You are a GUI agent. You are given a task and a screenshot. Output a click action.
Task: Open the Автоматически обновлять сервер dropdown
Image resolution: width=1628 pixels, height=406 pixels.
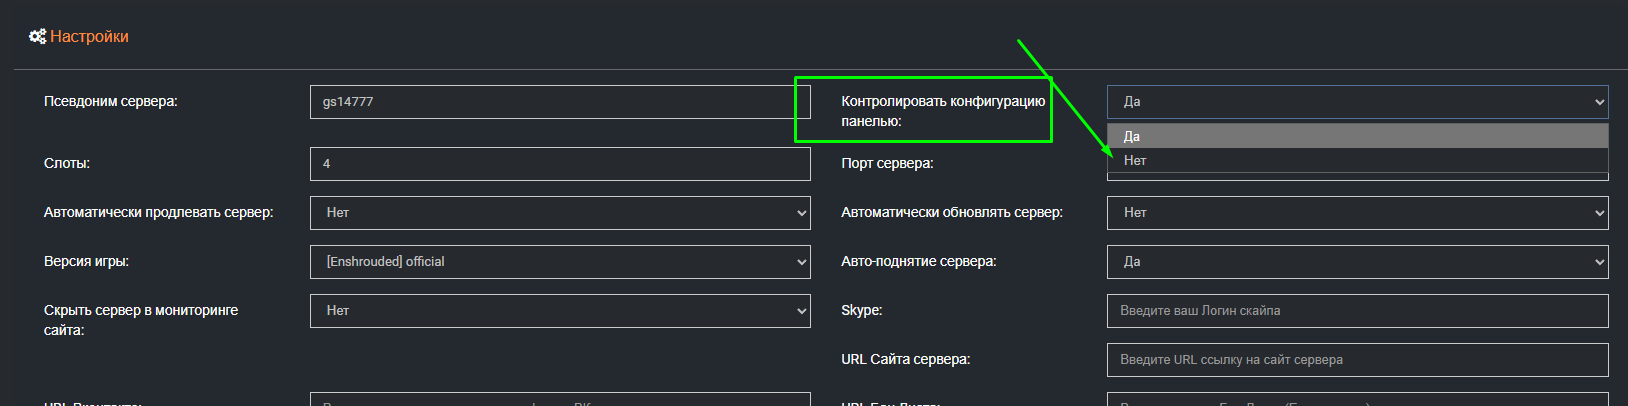[x=1357, y=213]
